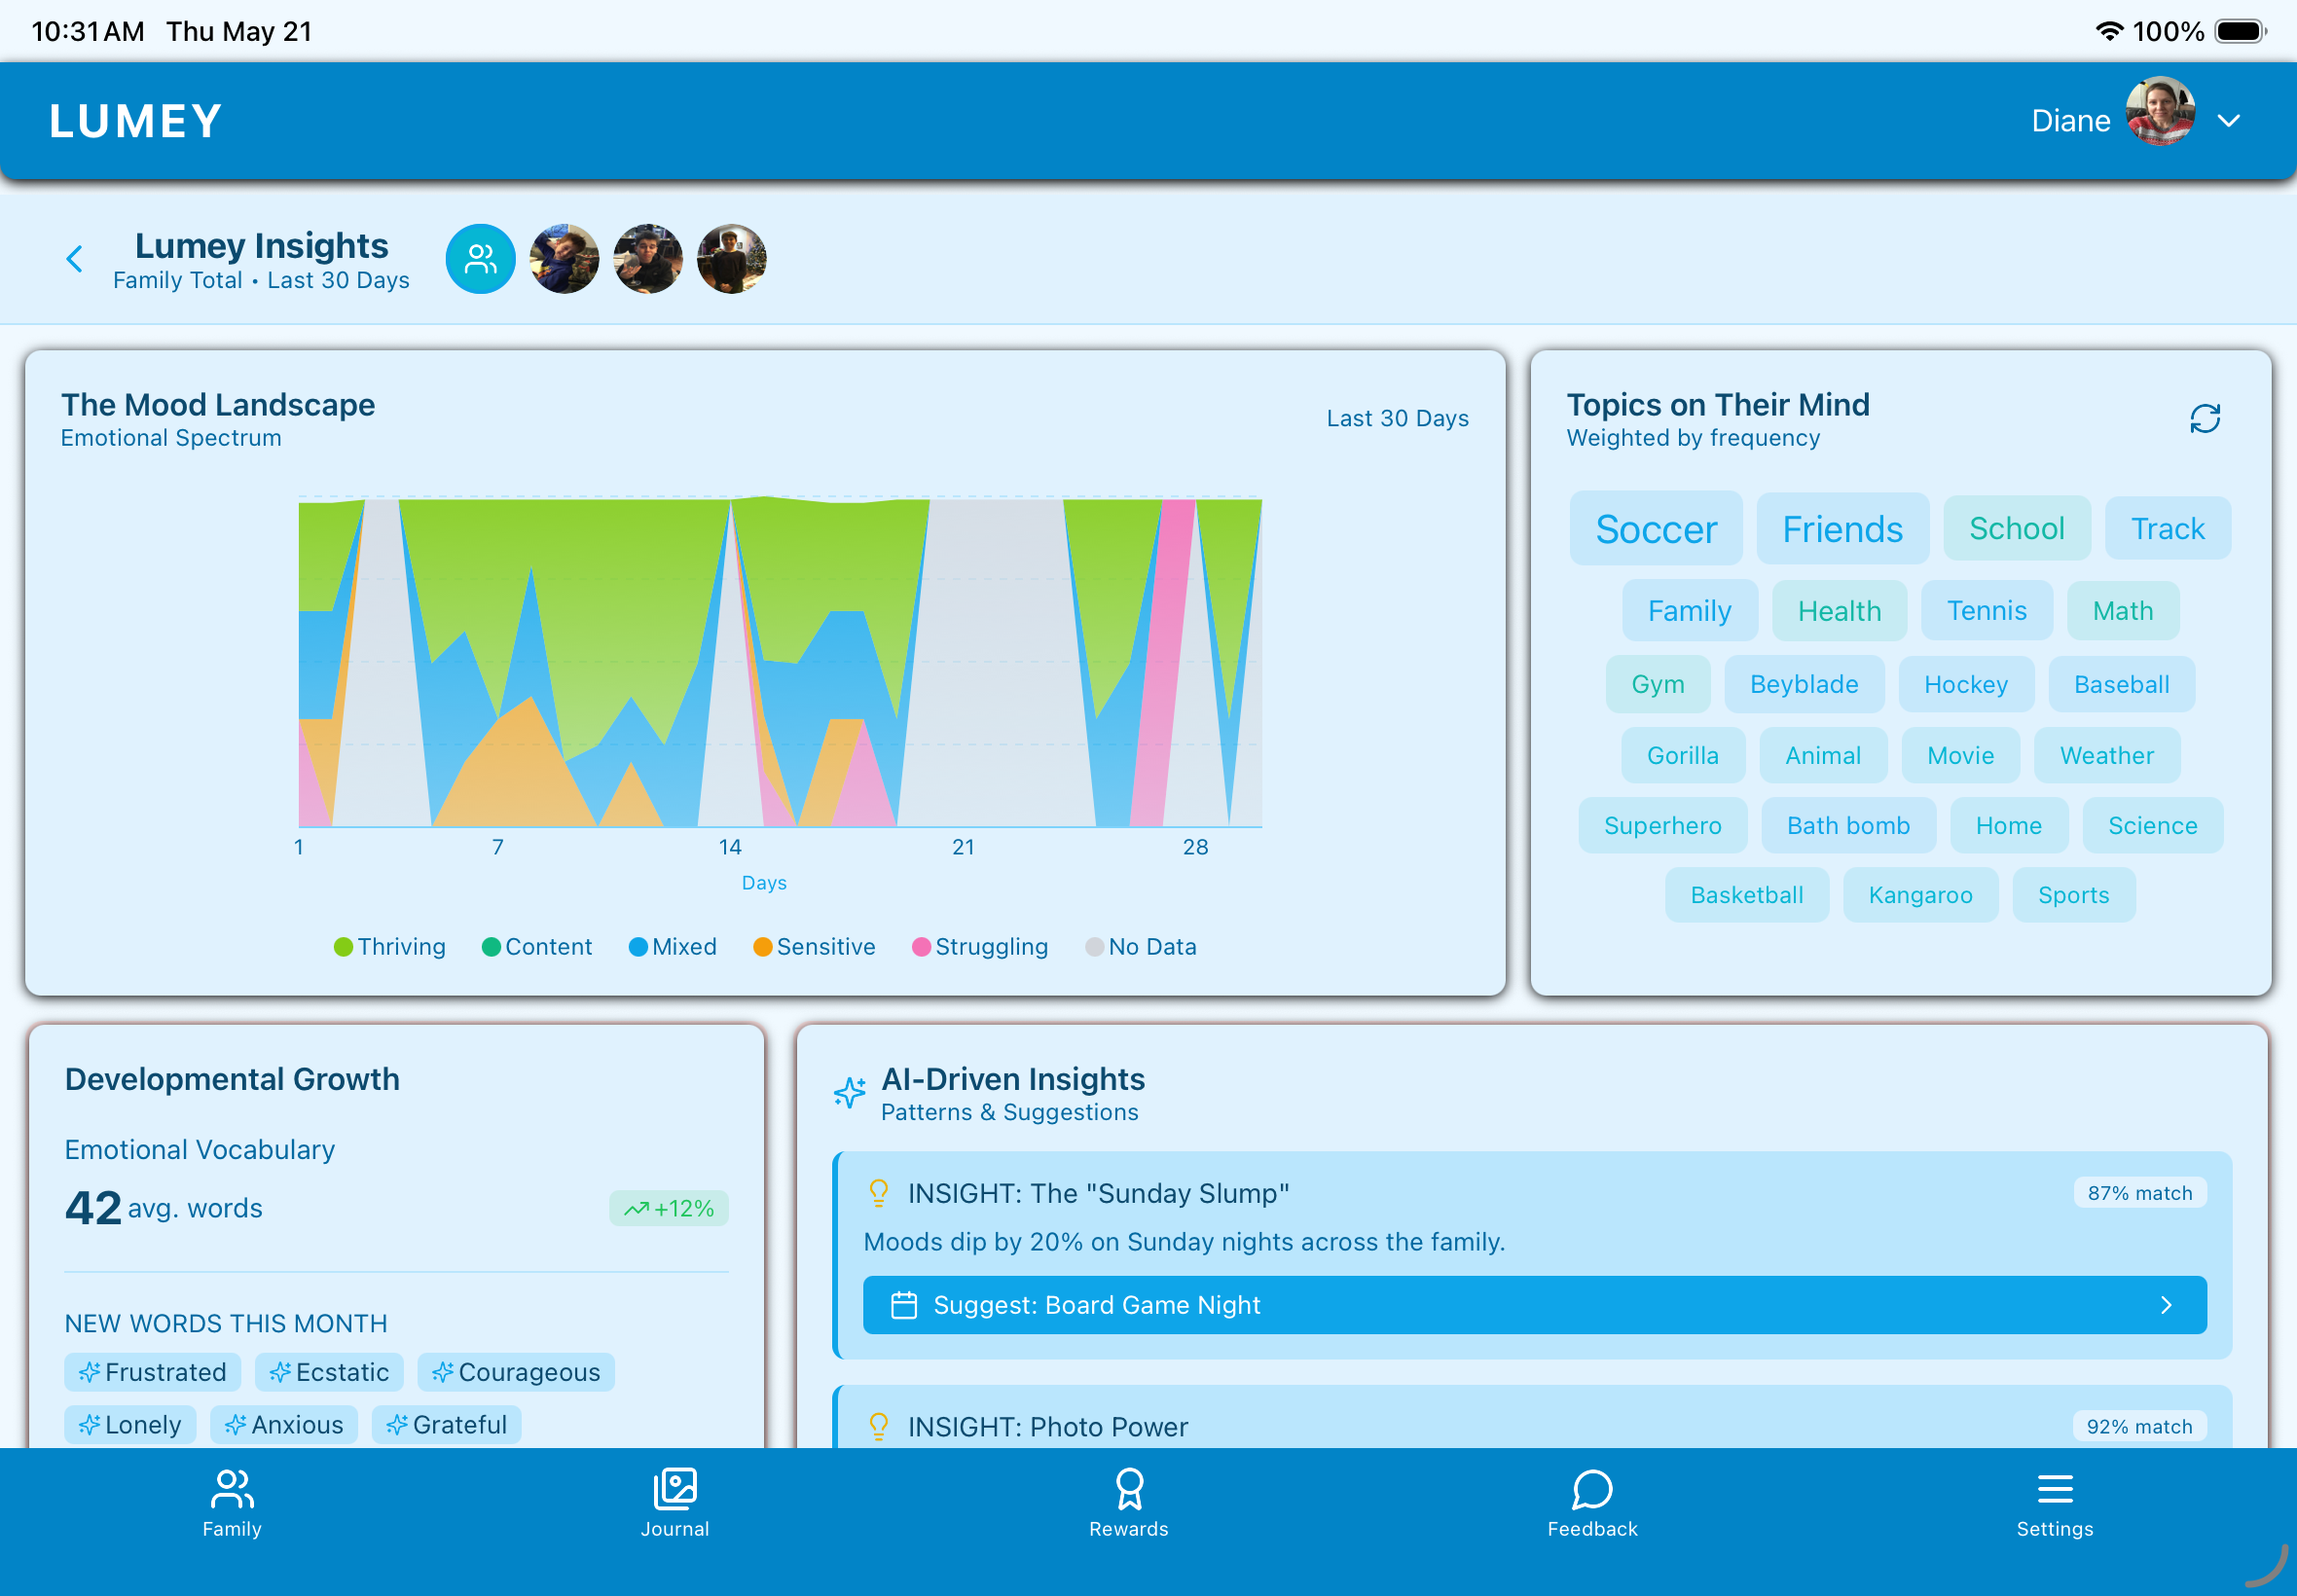Toggle the No Data legend entry
This screenshot has width=2297, height=1596.
click(x=1141, y=947)
